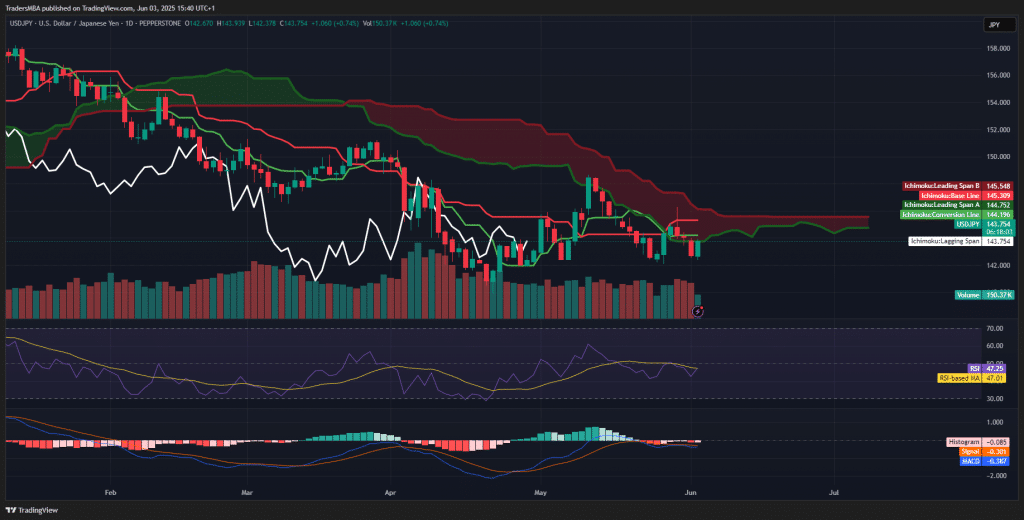
Task: Click the RSI-based MA label
Action: pos(958,378)
